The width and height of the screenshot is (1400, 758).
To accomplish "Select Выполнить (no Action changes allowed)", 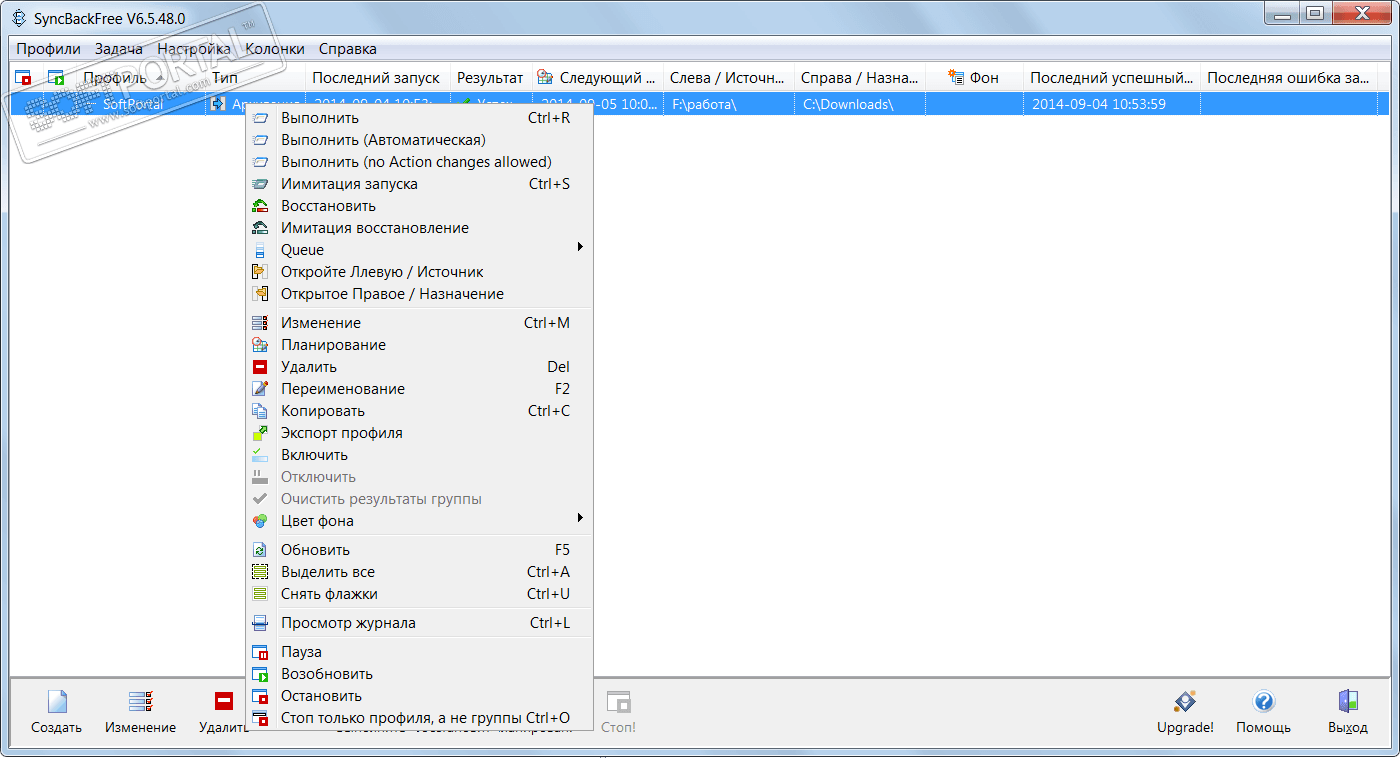I will [x=419, y=162].
